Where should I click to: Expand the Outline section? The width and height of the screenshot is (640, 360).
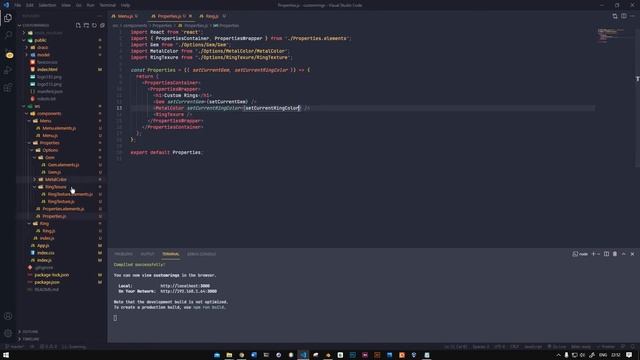pos(29,332)
